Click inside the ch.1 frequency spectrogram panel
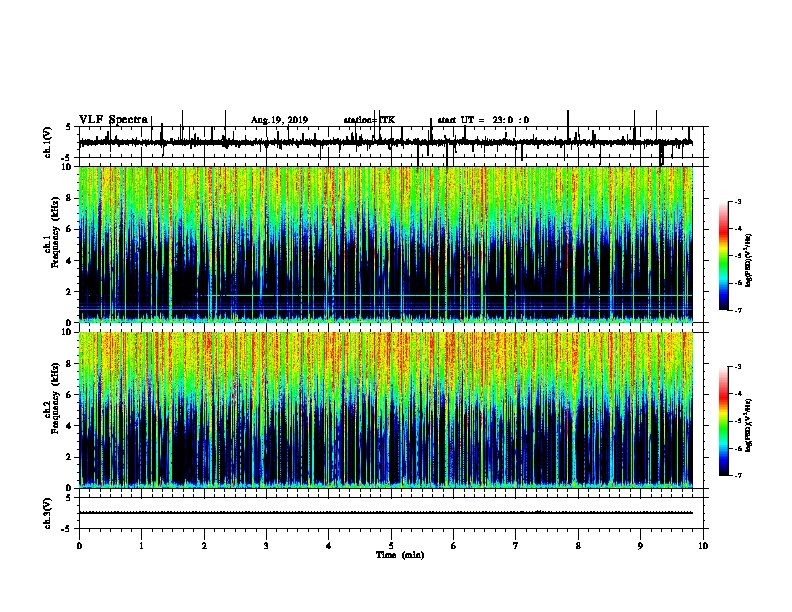 tap(386, 244)
